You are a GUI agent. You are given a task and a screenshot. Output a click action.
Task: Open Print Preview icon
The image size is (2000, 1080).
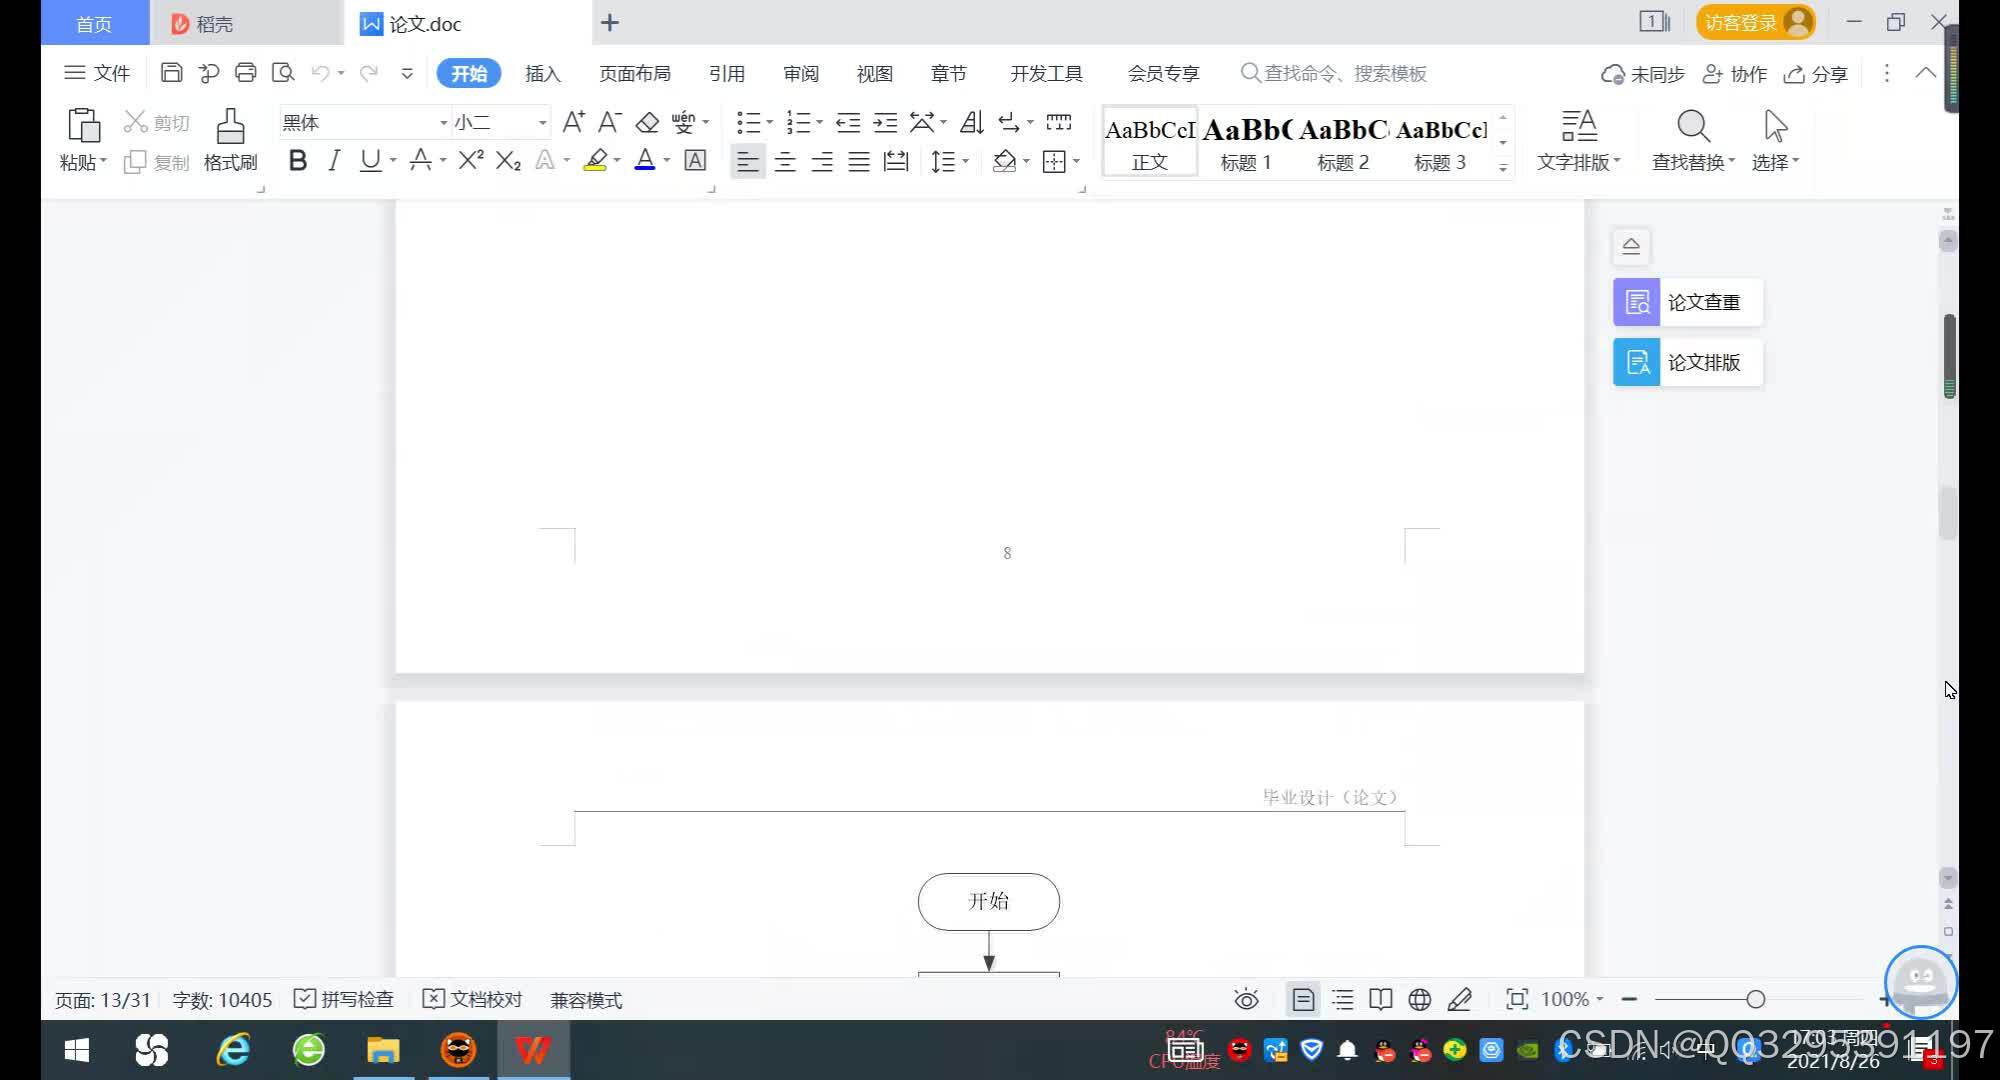click(x=283, y=73)
